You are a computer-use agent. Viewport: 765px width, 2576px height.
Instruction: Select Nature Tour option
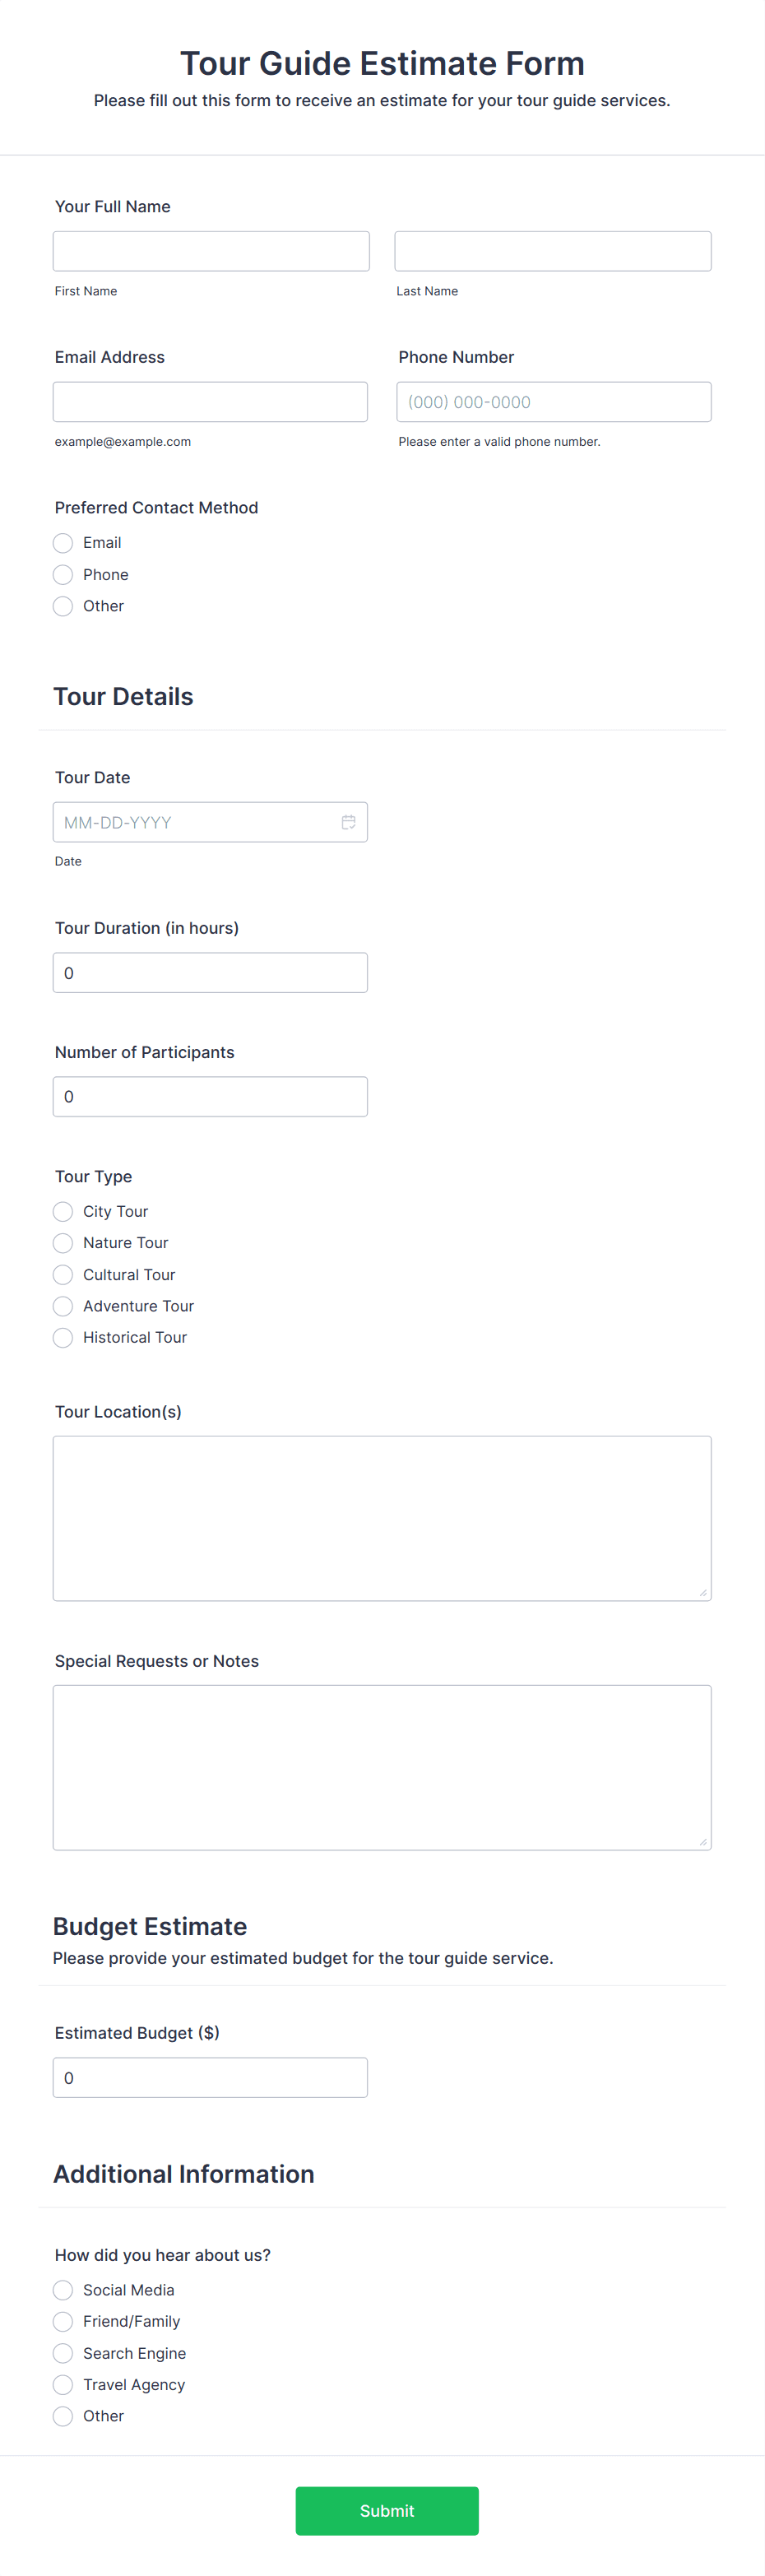[62, 1243]
